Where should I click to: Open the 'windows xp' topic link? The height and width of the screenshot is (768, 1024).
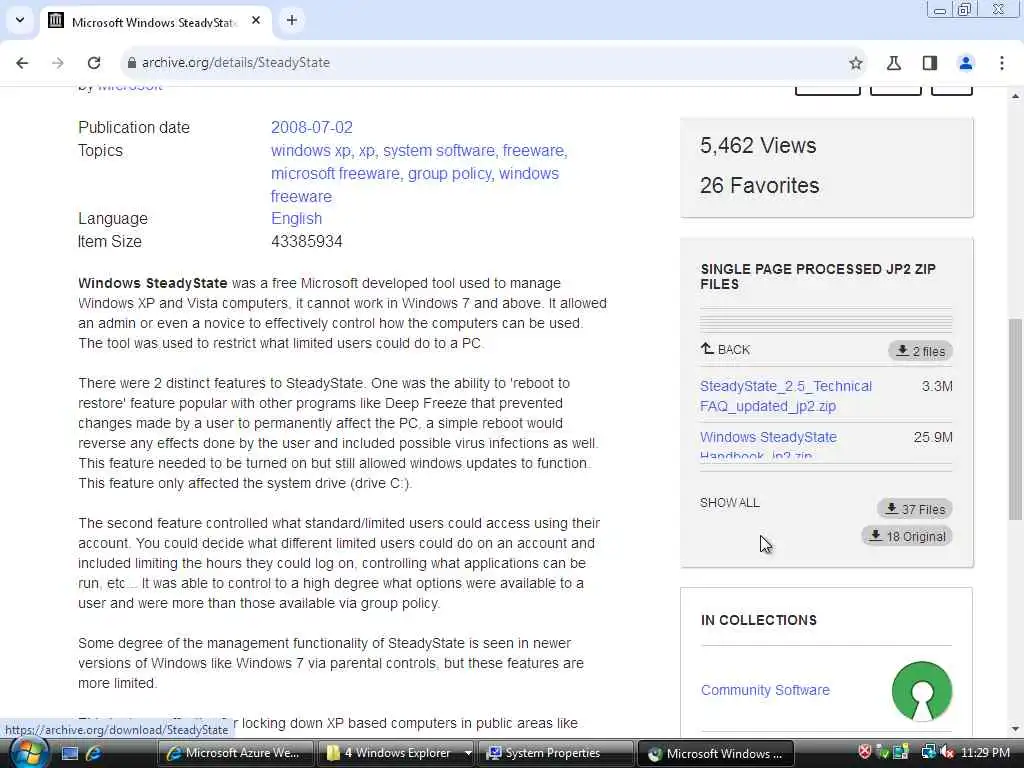pos(311,150)
